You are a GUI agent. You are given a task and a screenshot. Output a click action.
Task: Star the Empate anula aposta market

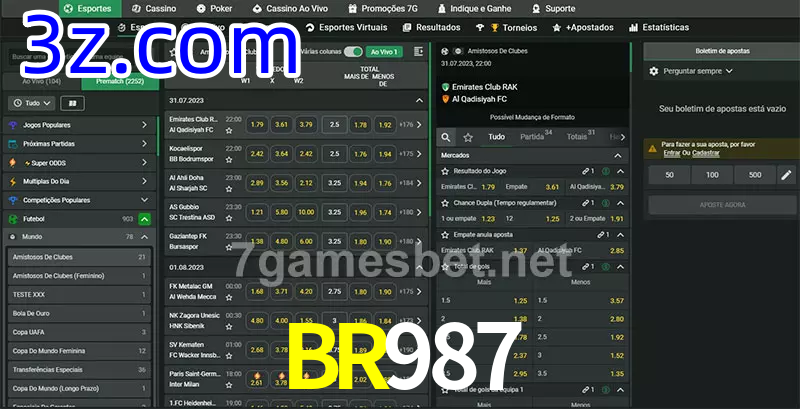click(445, 235)
